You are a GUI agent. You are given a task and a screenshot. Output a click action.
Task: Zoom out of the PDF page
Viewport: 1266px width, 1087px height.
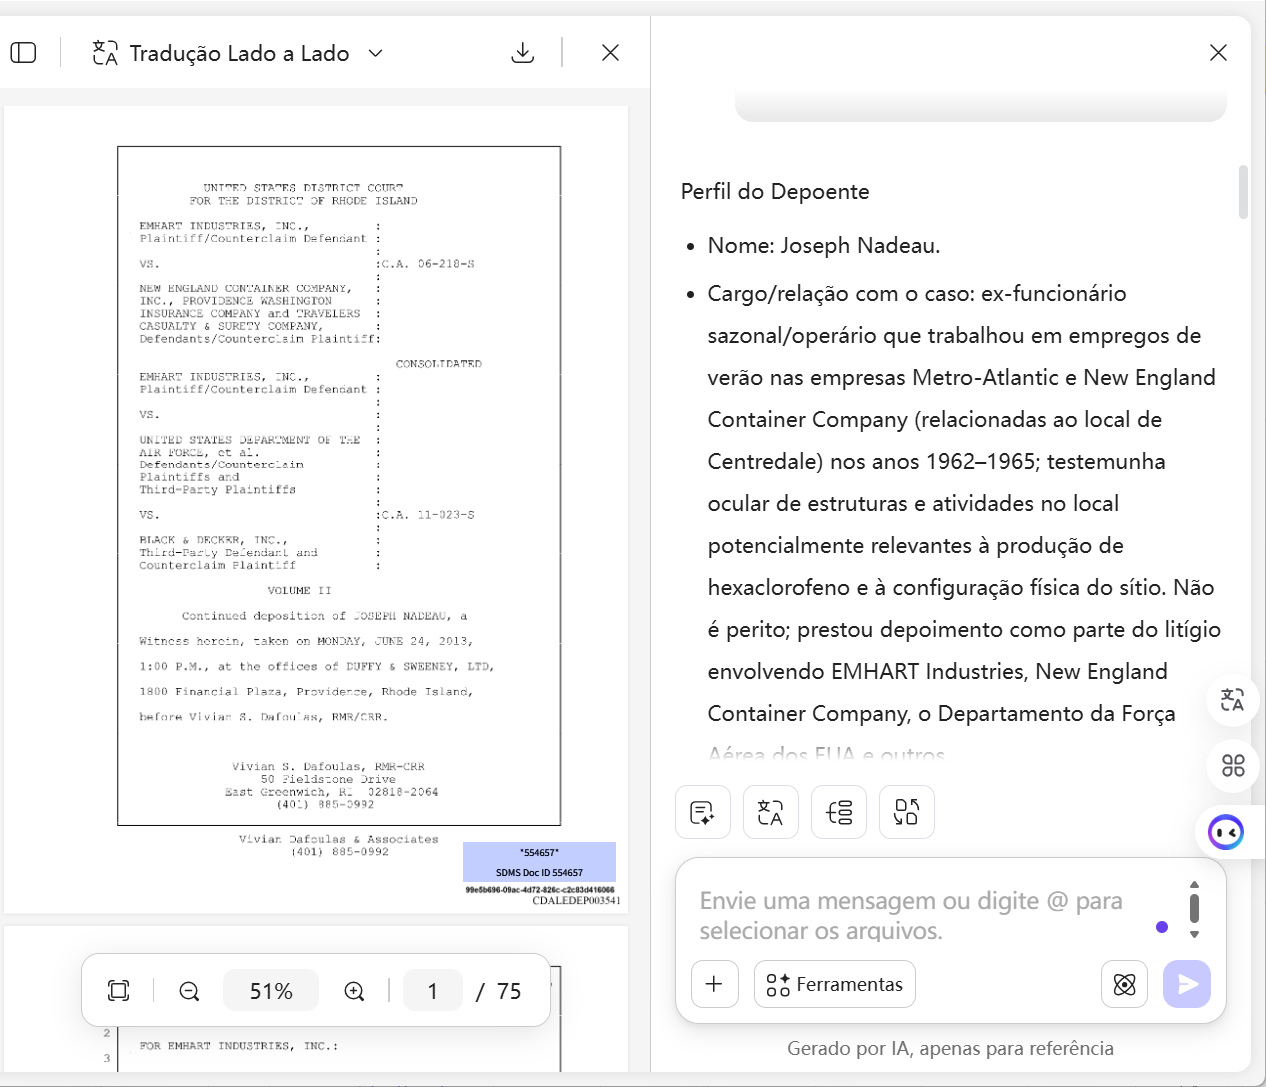pos(189,991)
